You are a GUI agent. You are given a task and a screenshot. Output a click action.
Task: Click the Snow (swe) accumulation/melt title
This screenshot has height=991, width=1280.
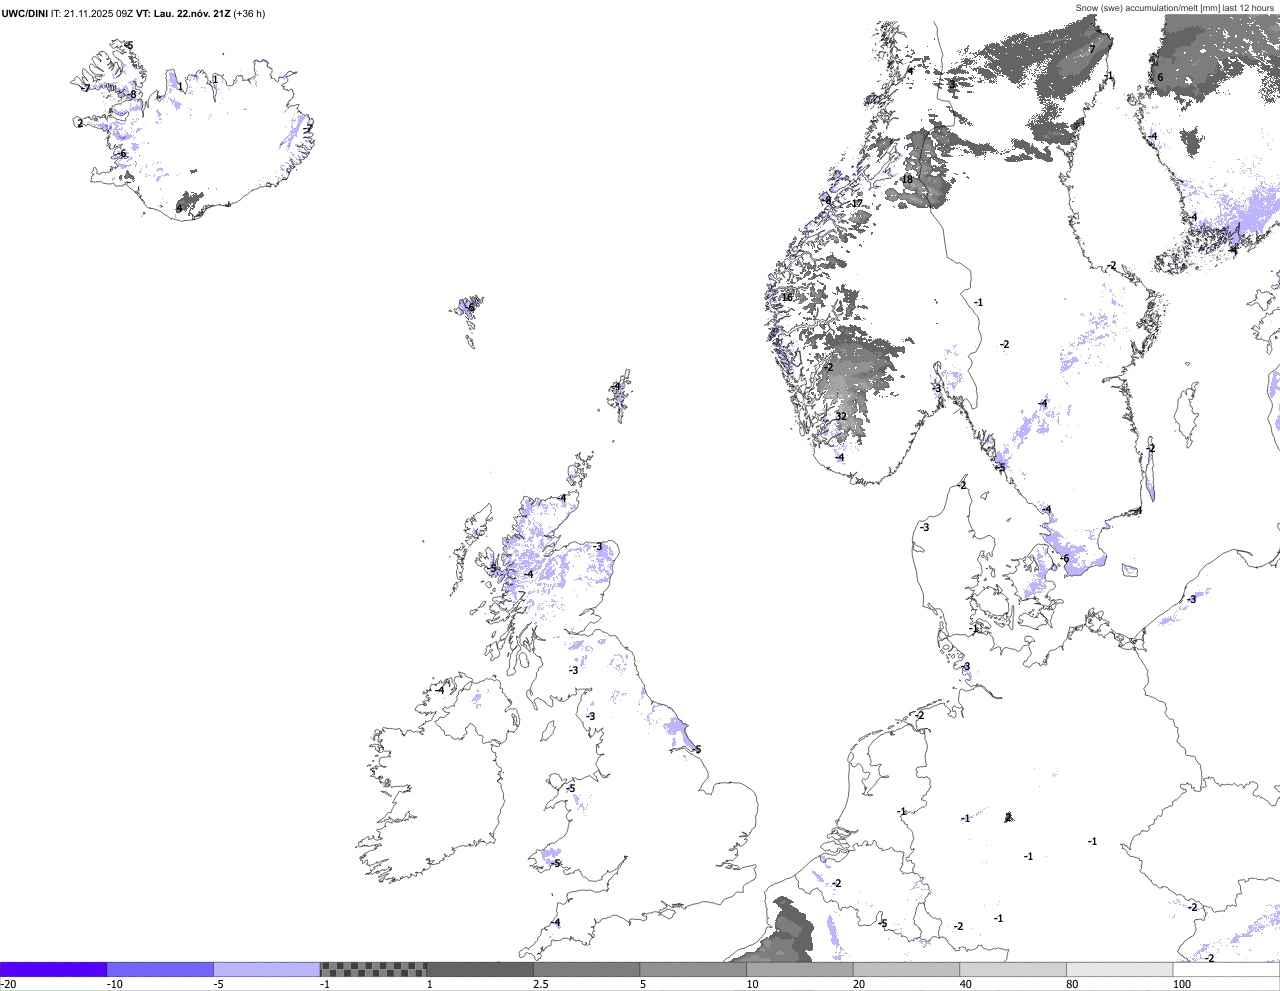pyautogui.click(x=1175, y=7)
